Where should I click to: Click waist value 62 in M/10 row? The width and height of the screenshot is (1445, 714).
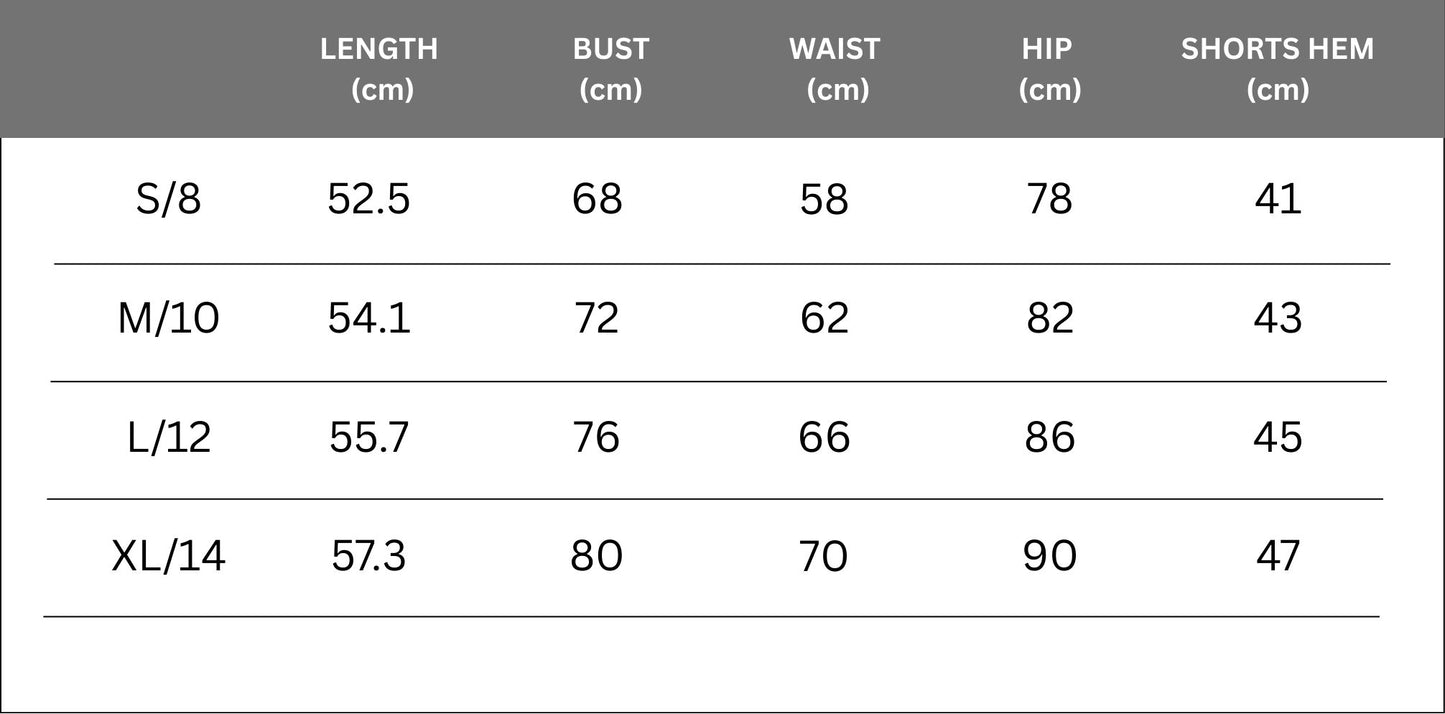click(824, 318)
